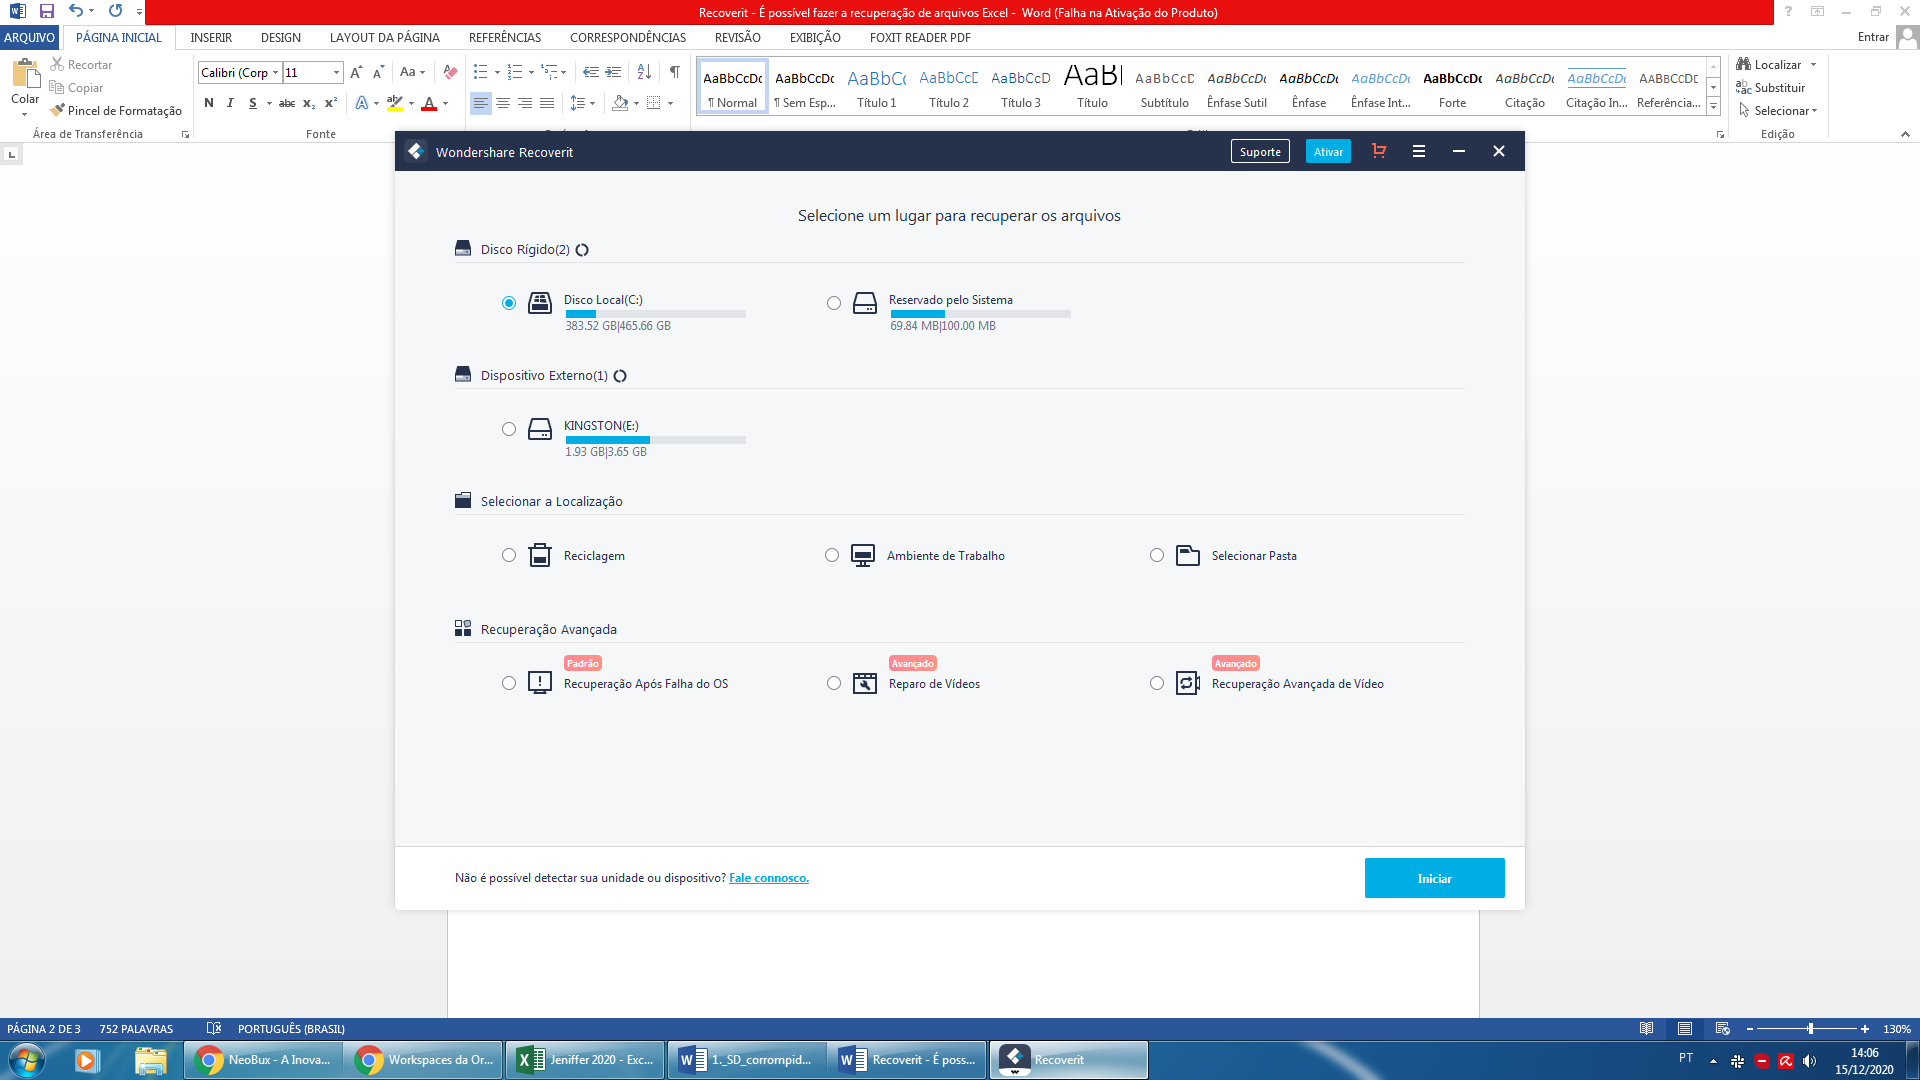Switch to the INSERIR tab
1920x1080 pixels.
coord(211,37)
